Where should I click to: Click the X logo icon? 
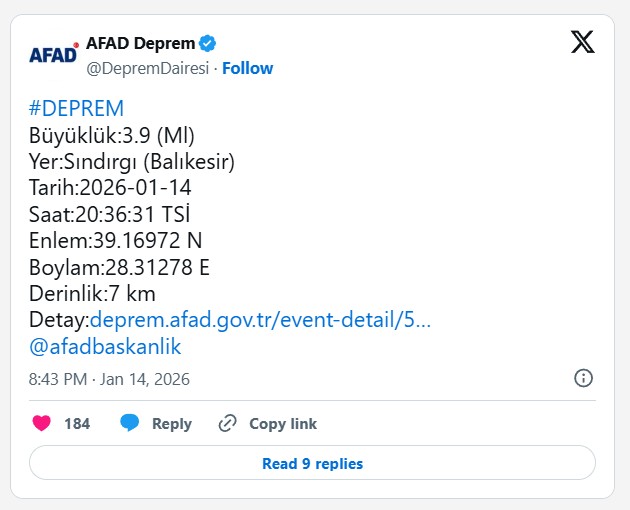click(x=583, y=42)
